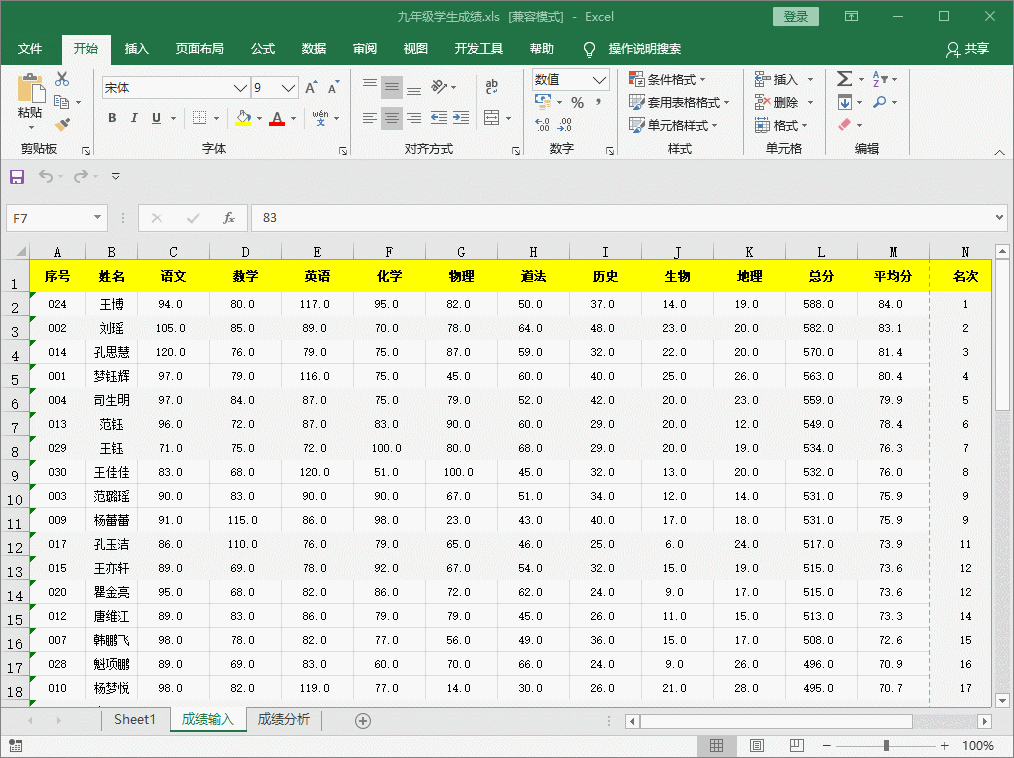Click the save icon in quick access toolbar

coord(17,177)
